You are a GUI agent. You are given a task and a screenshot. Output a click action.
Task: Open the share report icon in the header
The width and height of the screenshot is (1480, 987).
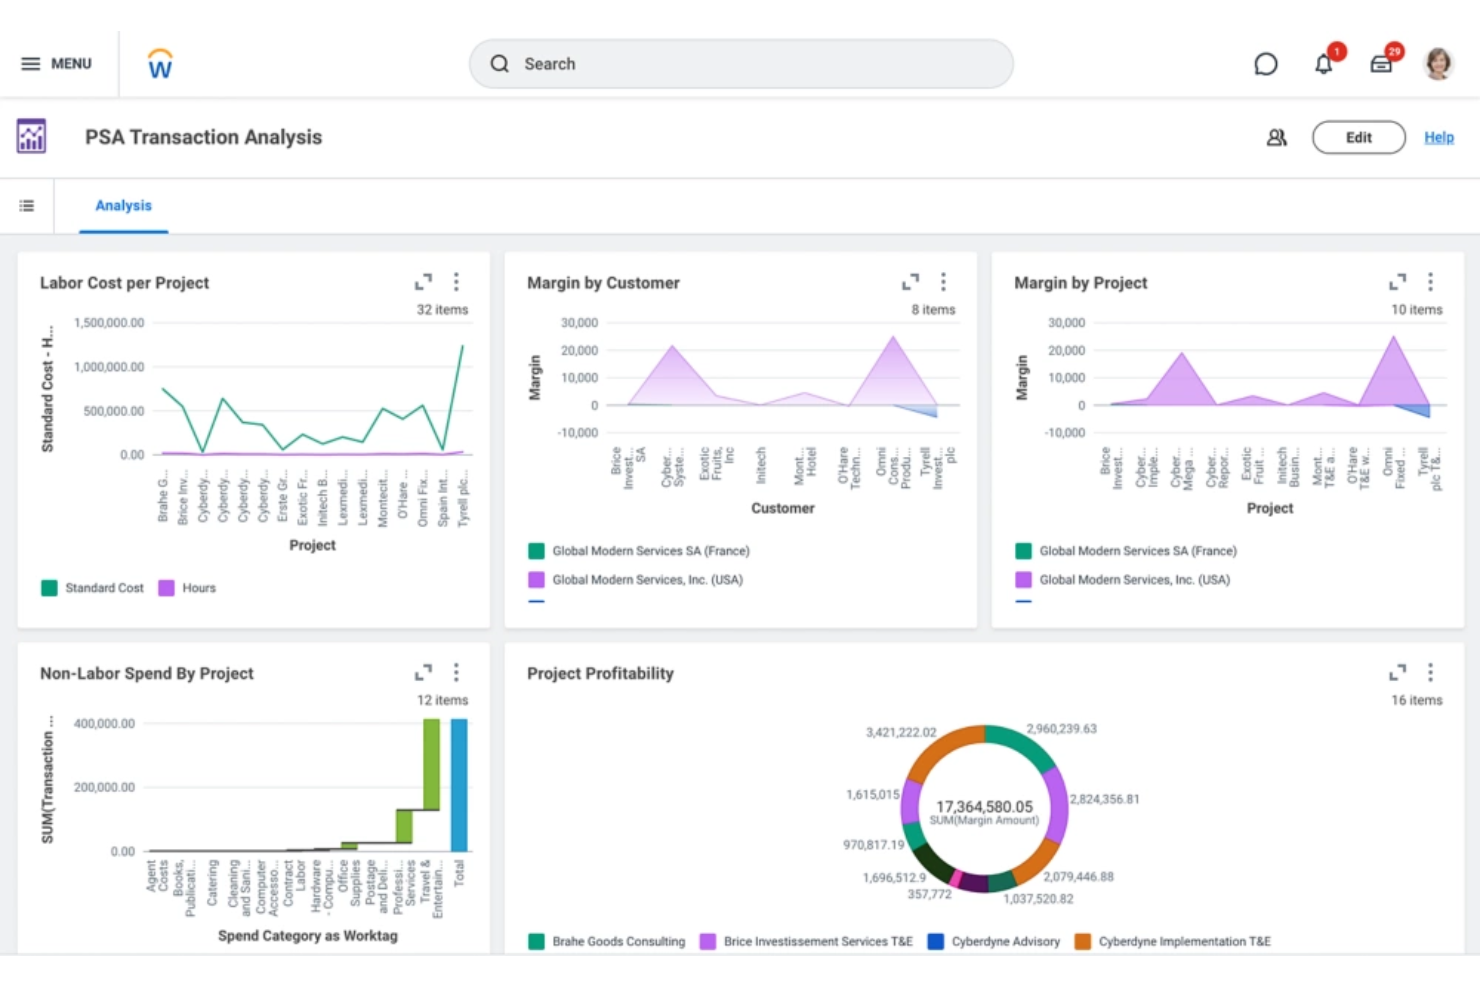tap(1276, 137)
